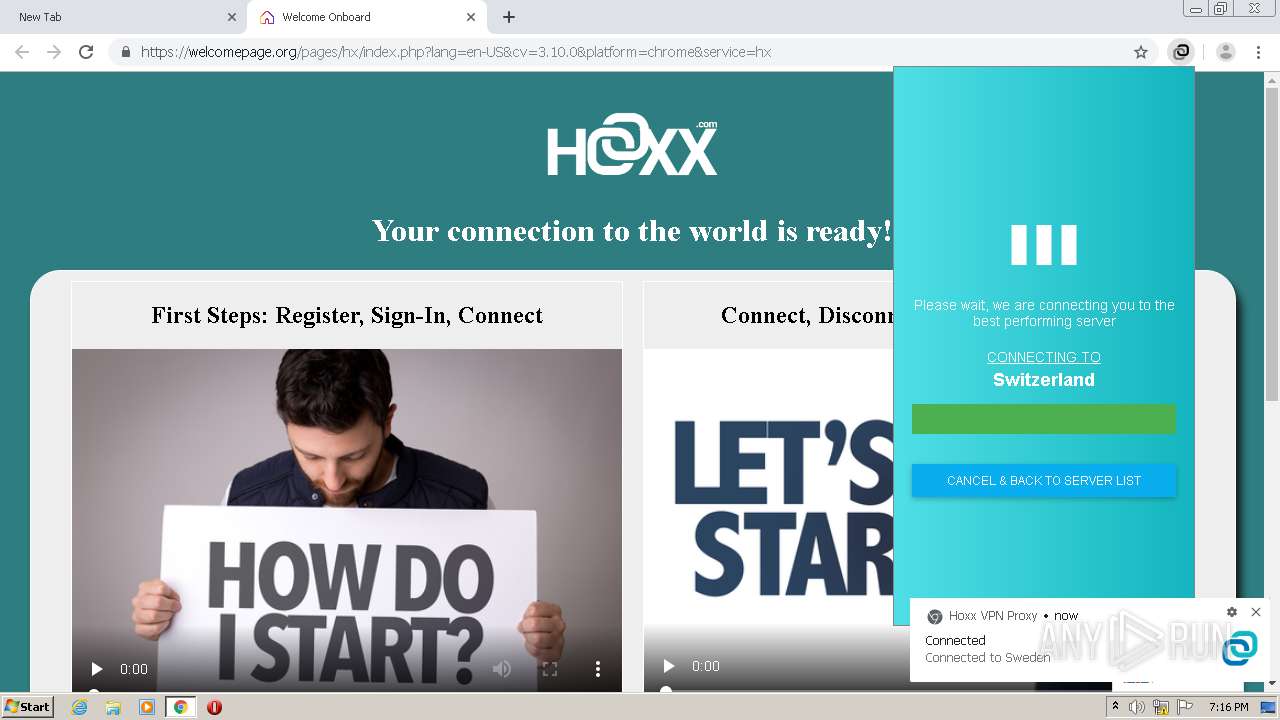Viewport: 1280px width, 720px height.
Task: Open Chrome's three-dot menu
Action: (x=1259, y=52)
